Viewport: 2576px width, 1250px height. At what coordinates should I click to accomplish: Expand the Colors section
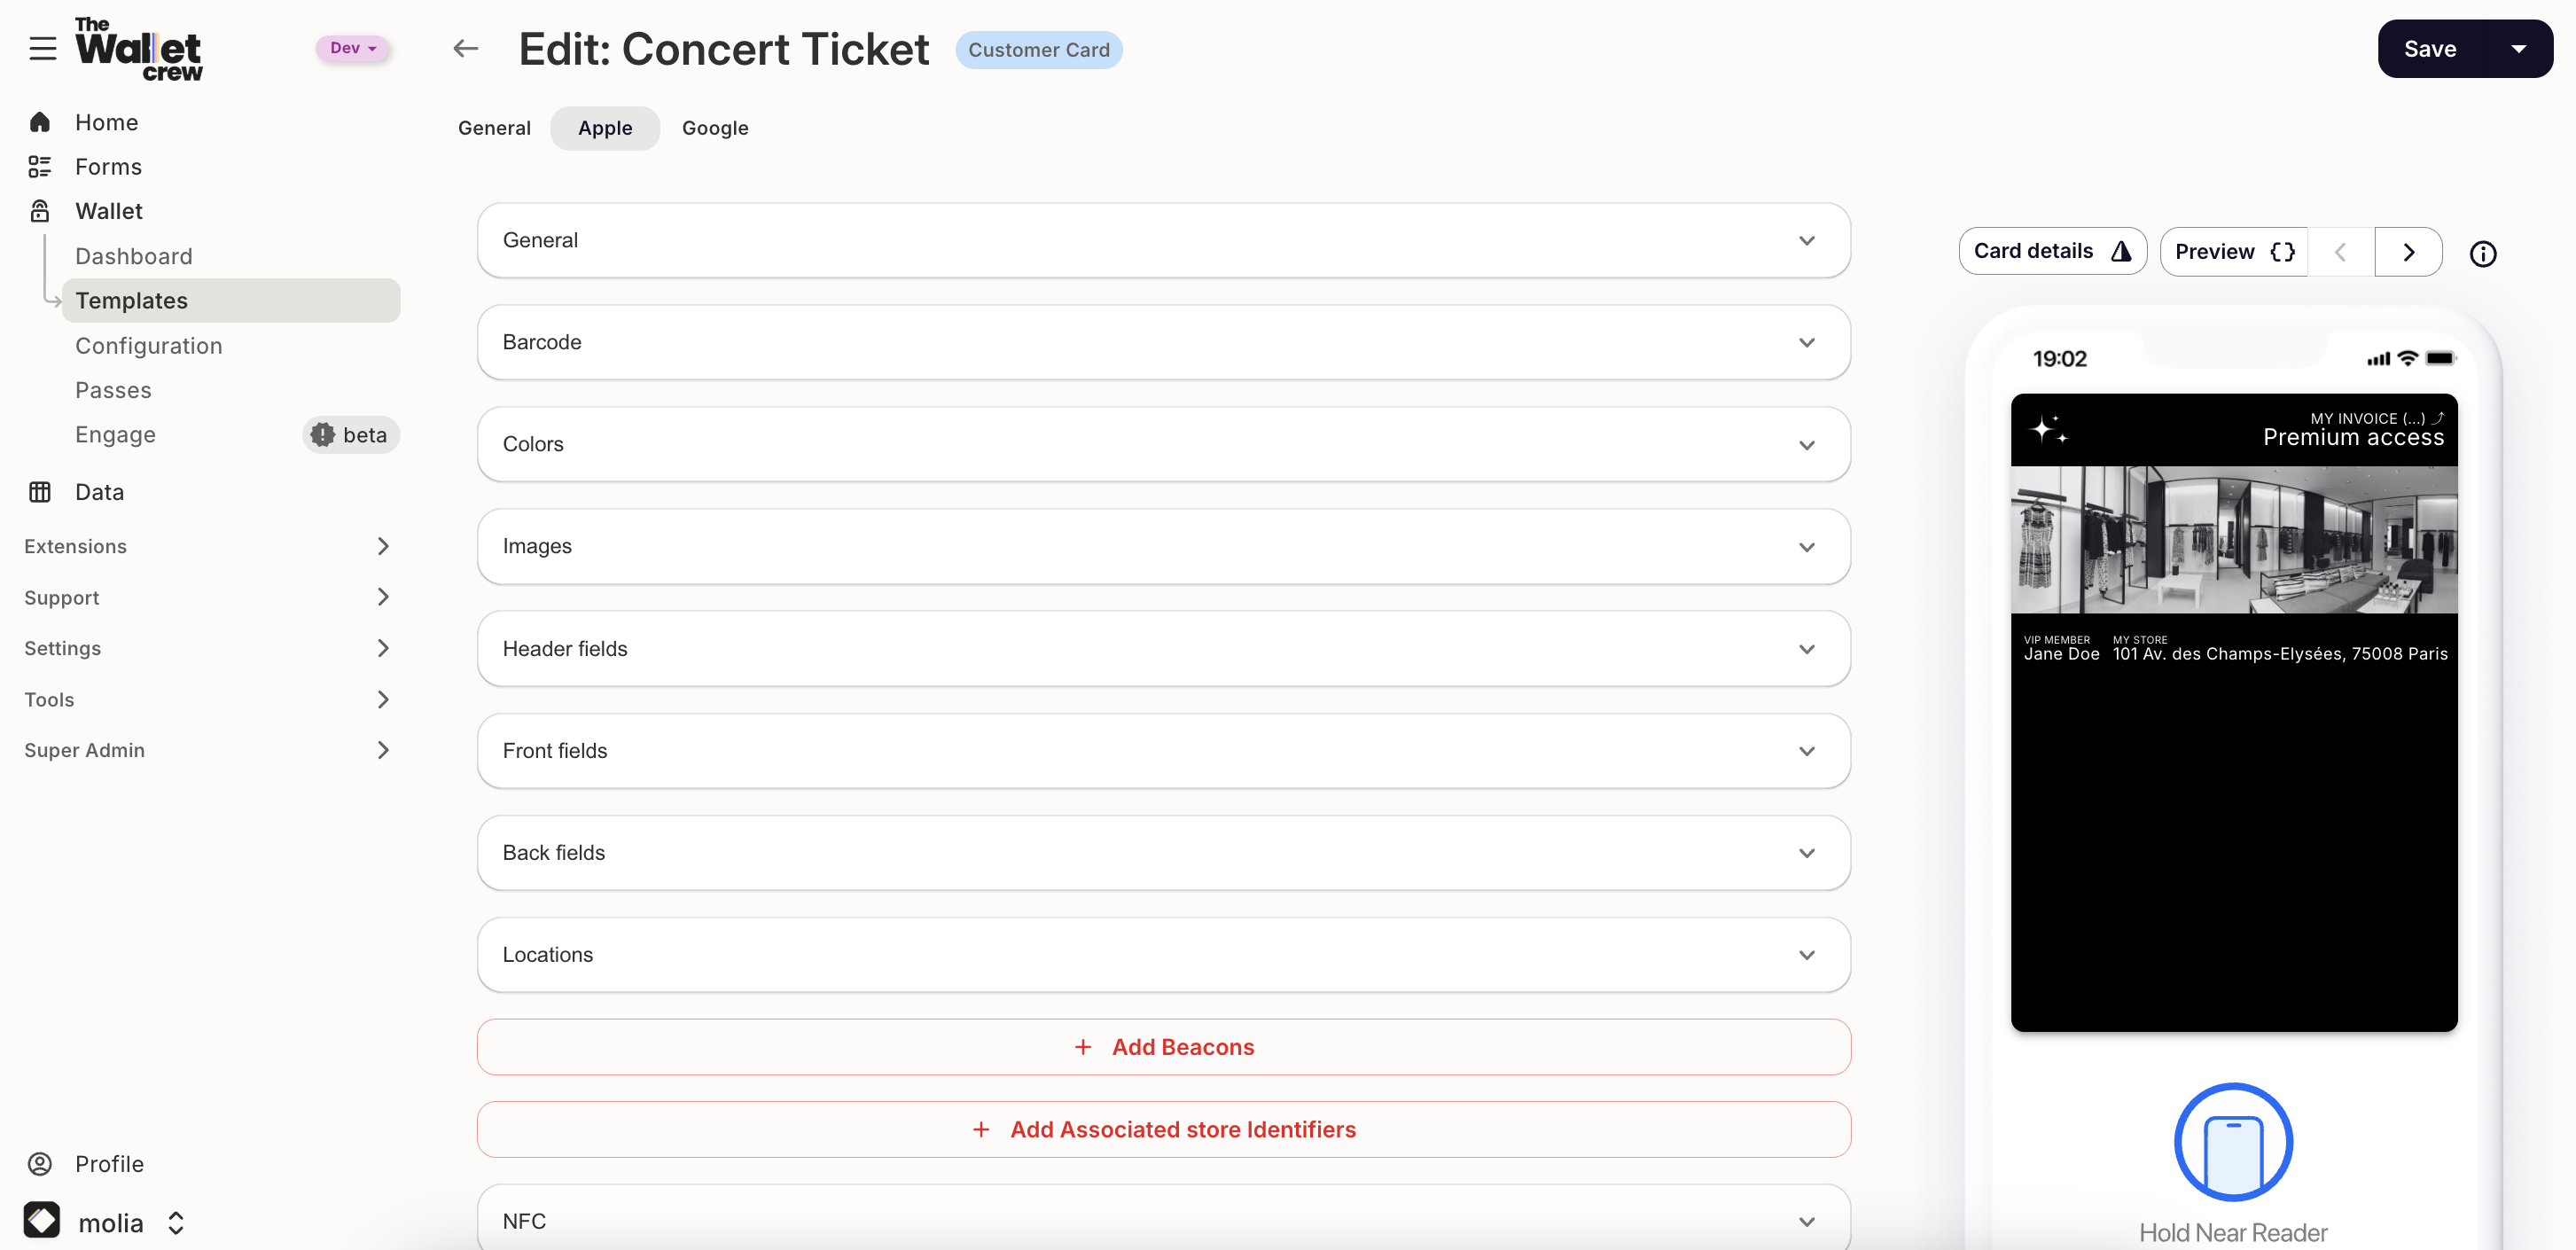coord(1163,444)
